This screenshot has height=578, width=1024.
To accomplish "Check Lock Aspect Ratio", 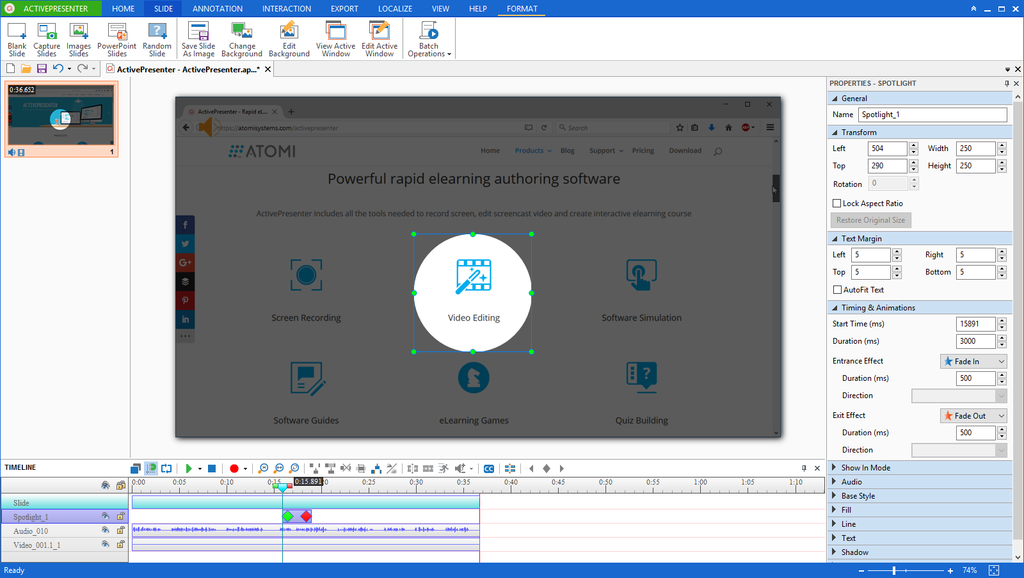I will click(x=837, y=203).
